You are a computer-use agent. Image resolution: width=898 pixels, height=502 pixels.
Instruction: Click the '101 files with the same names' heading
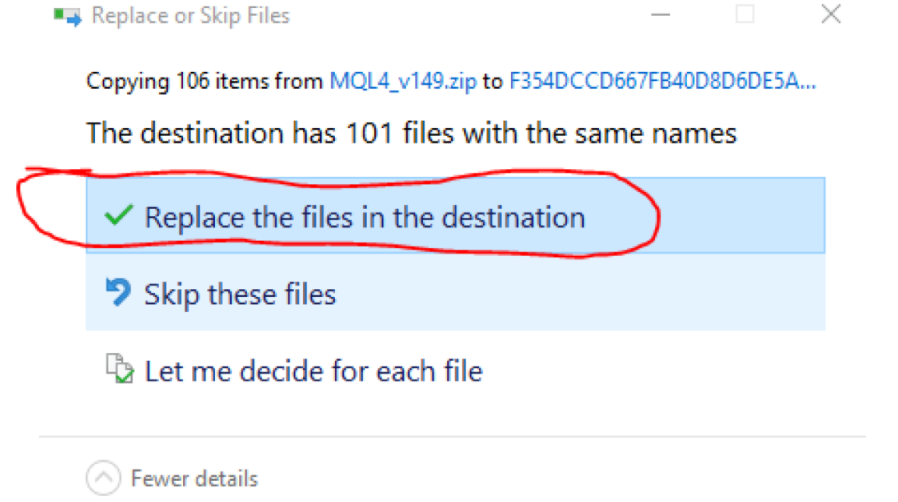(411, 134)
